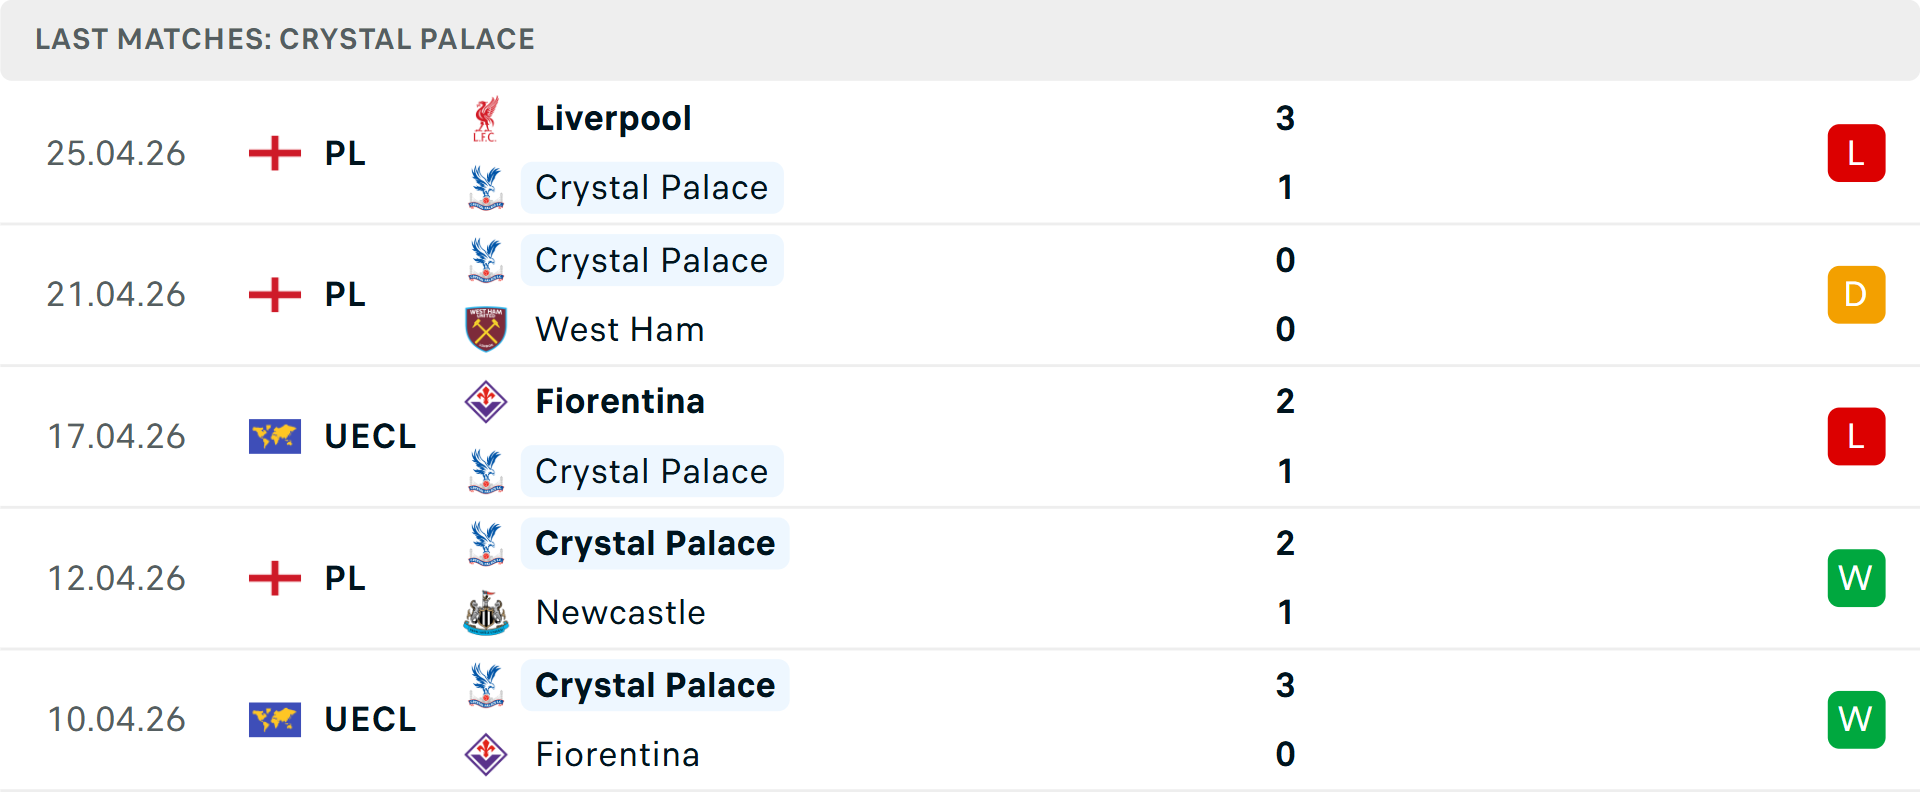Open the Liverpool team name link

(x=613, y=118)
